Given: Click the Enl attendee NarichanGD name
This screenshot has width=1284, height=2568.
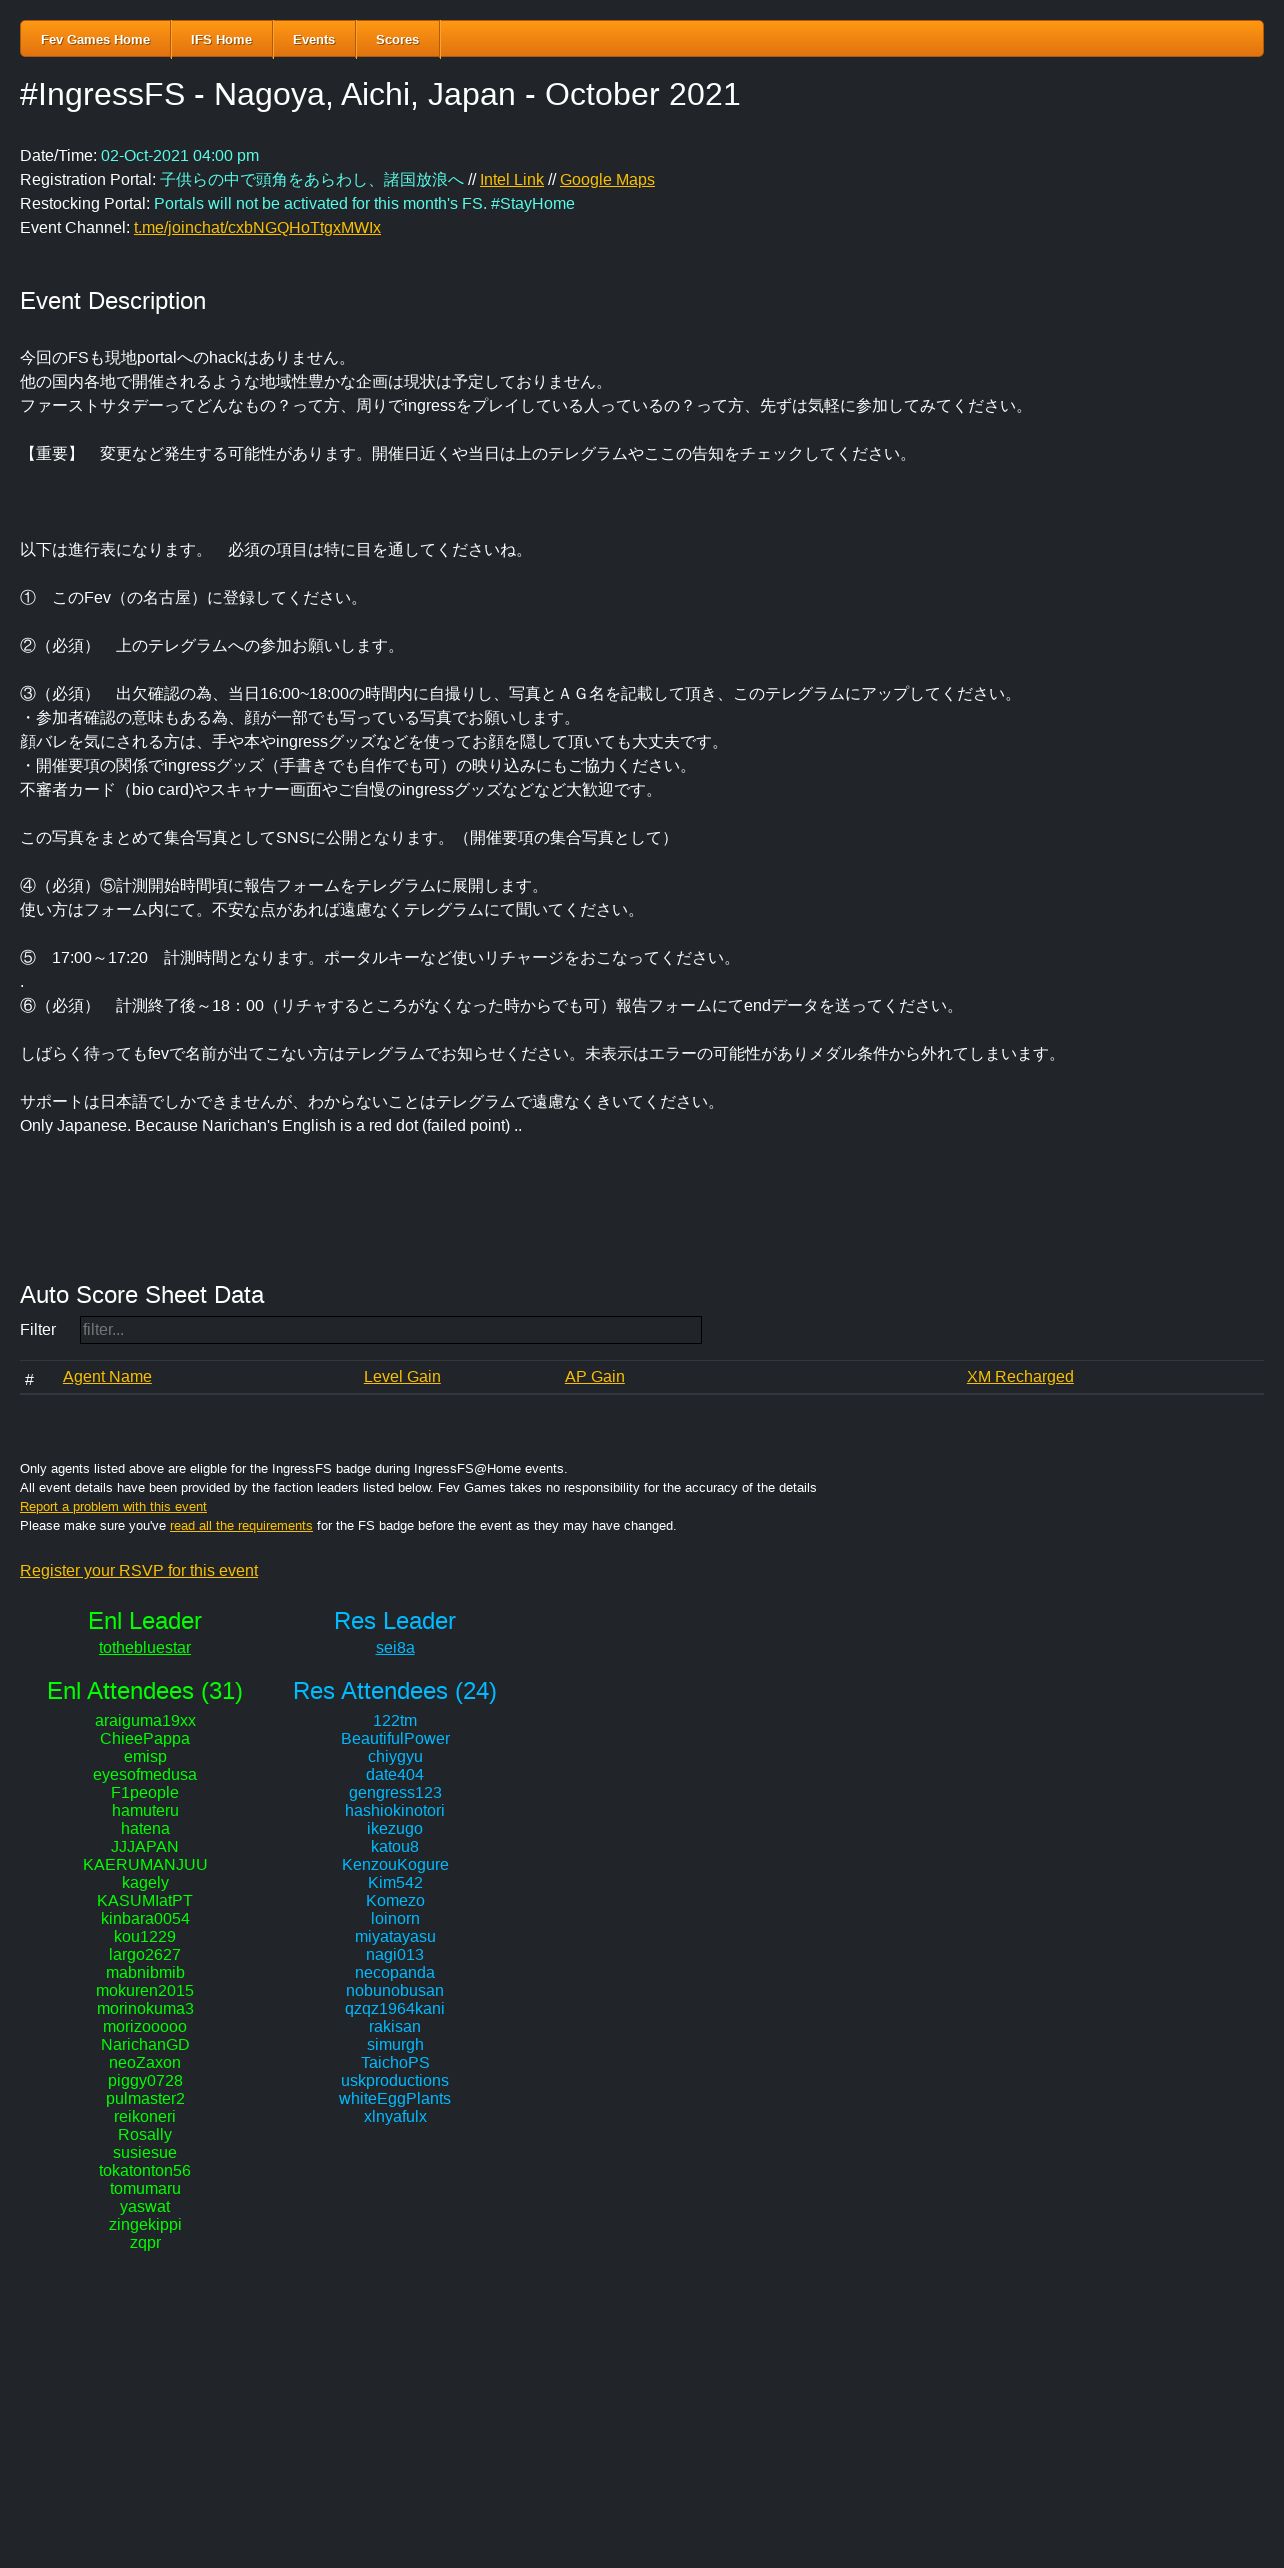Looking at the screenshot, I should click(145, 2045).
